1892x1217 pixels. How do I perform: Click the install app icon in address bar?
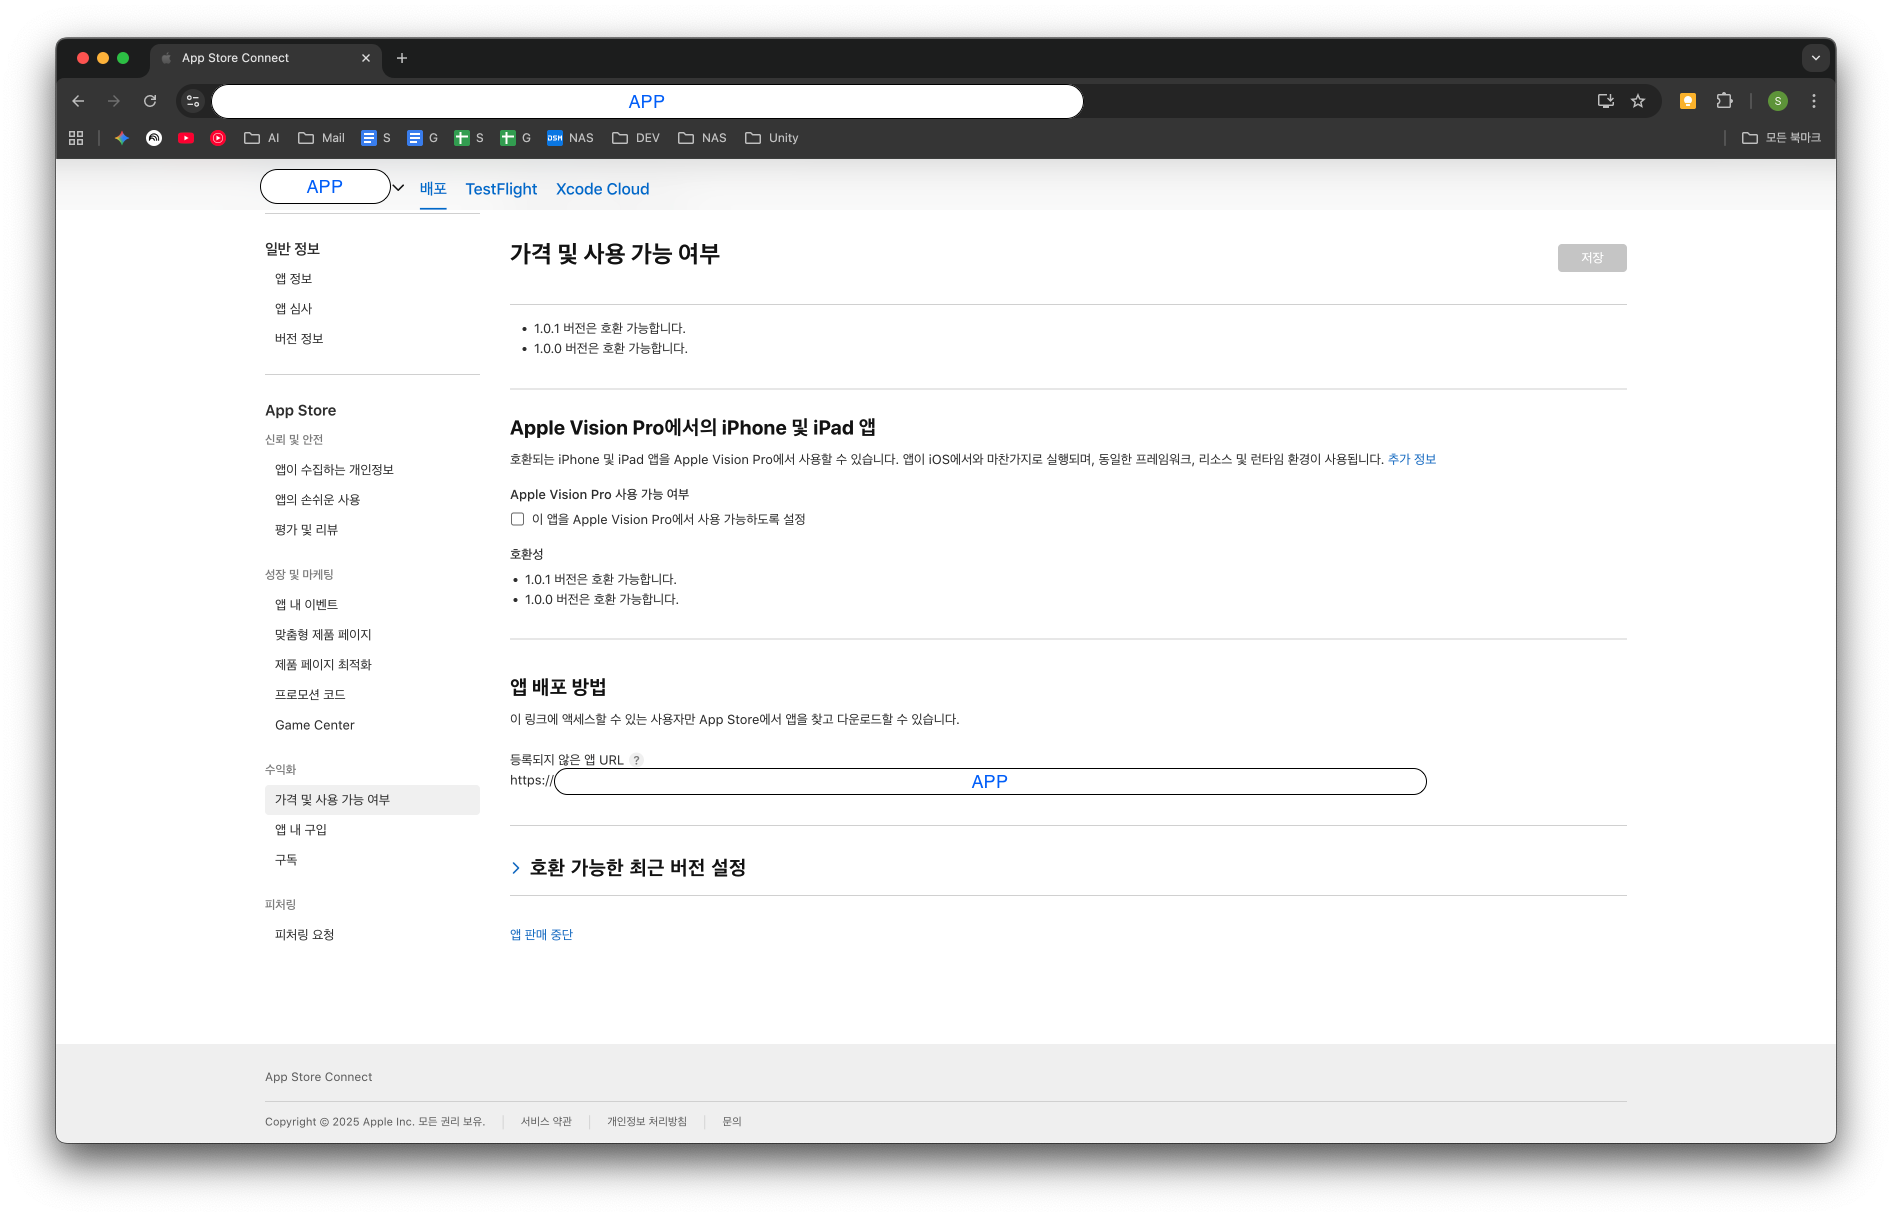[x=1606, y=101]
